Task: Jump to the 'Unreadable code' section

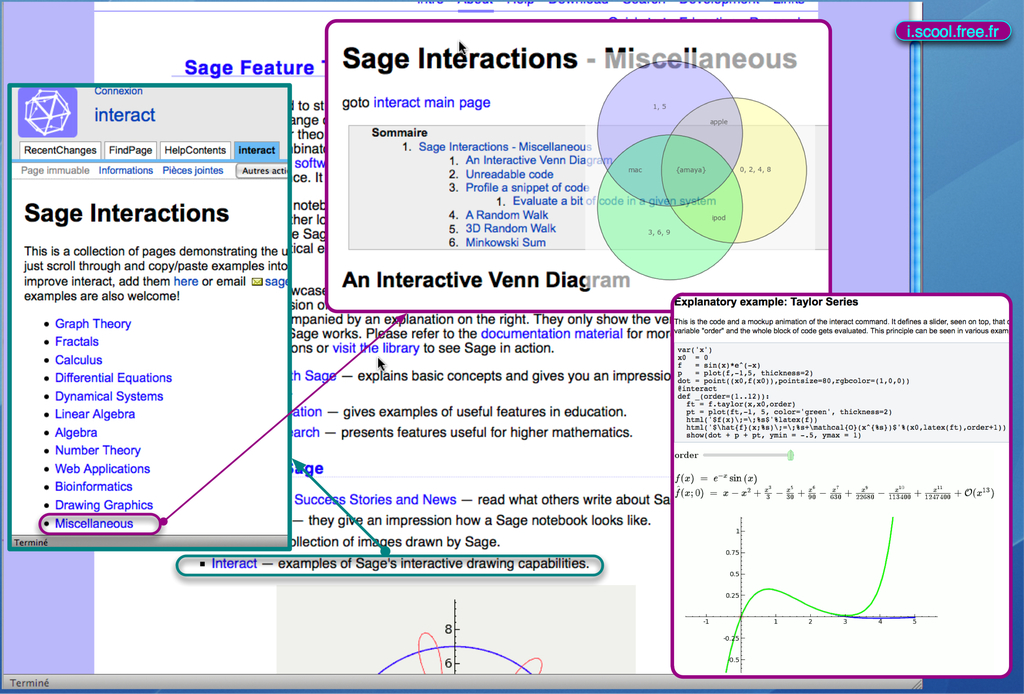Action: pyautogui.click(x=509, y=174)
